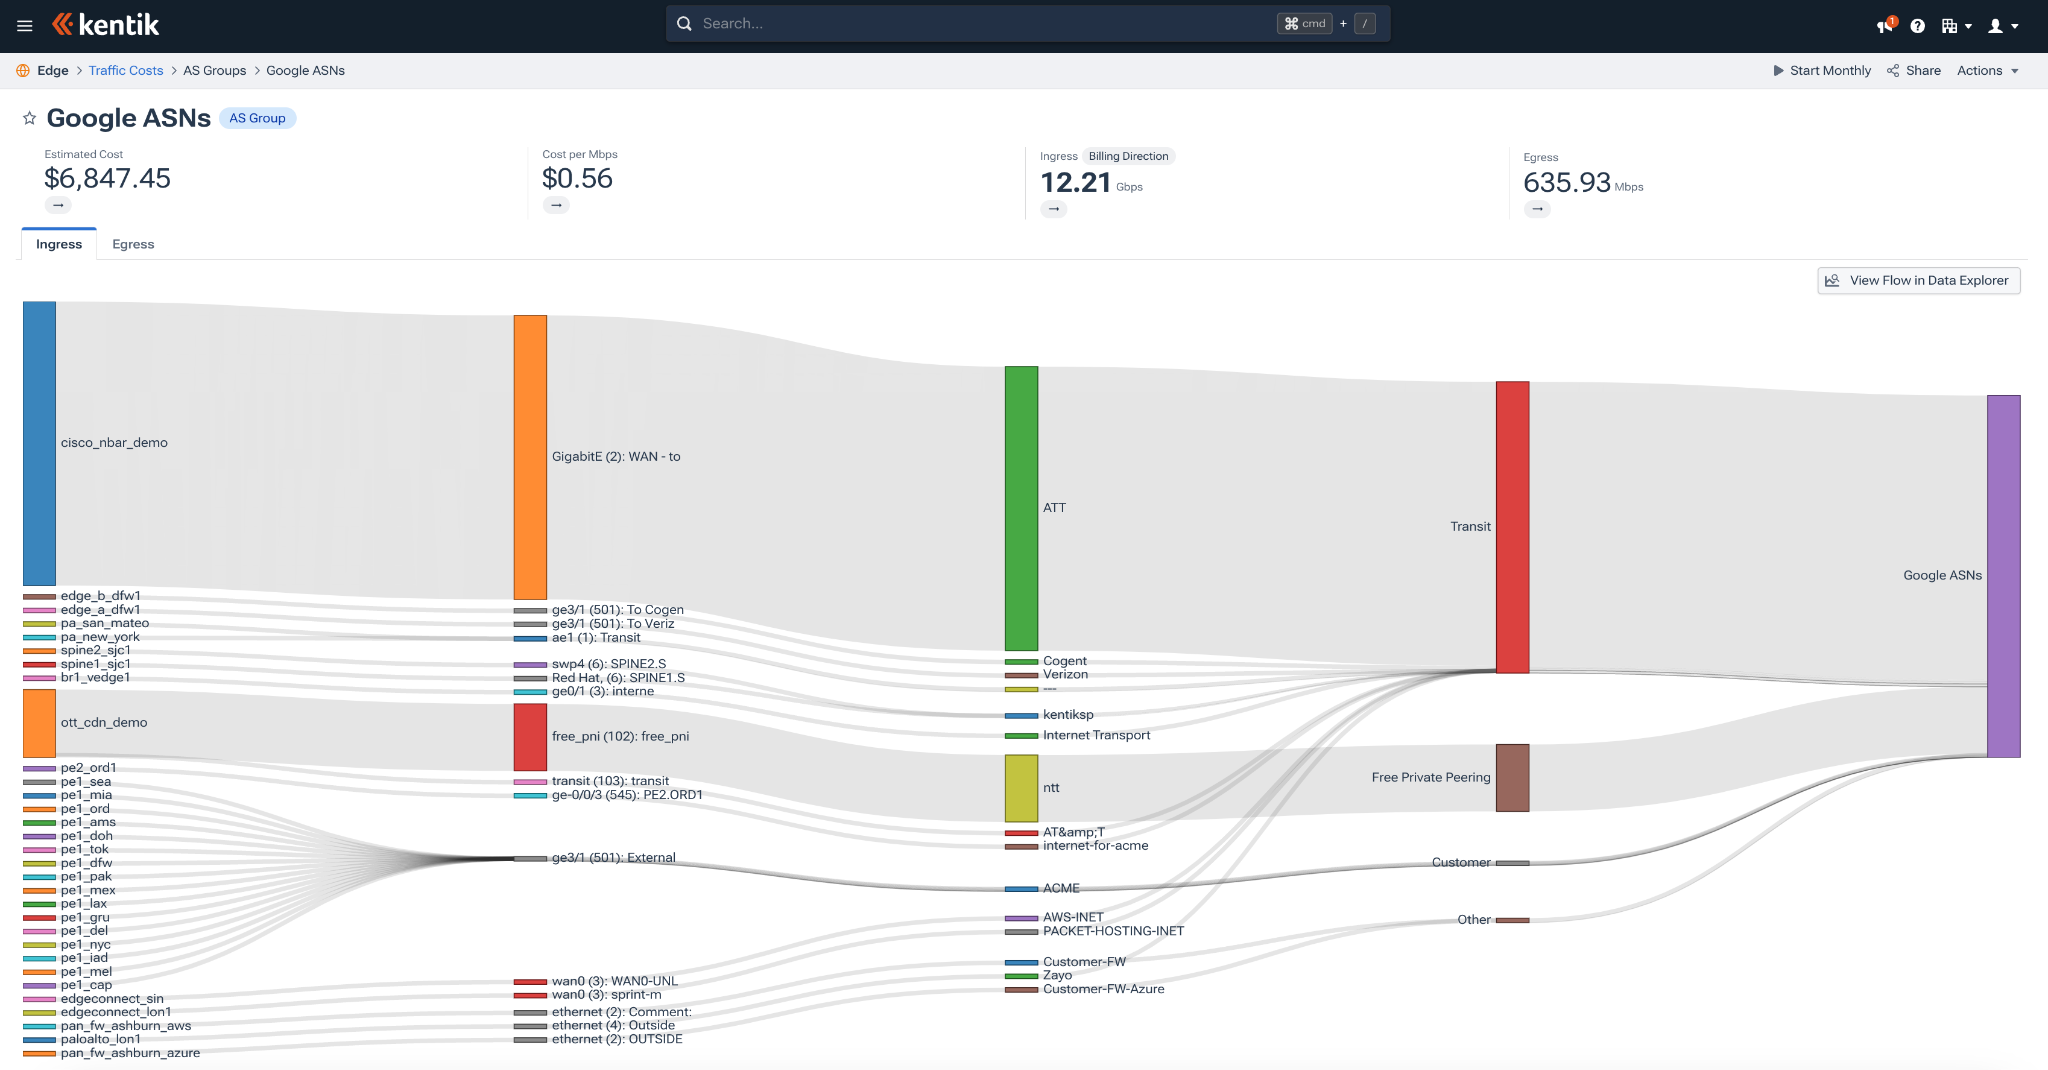Focus the Search input field
Screen dimensions: 2048x1070
pos(980,24)
